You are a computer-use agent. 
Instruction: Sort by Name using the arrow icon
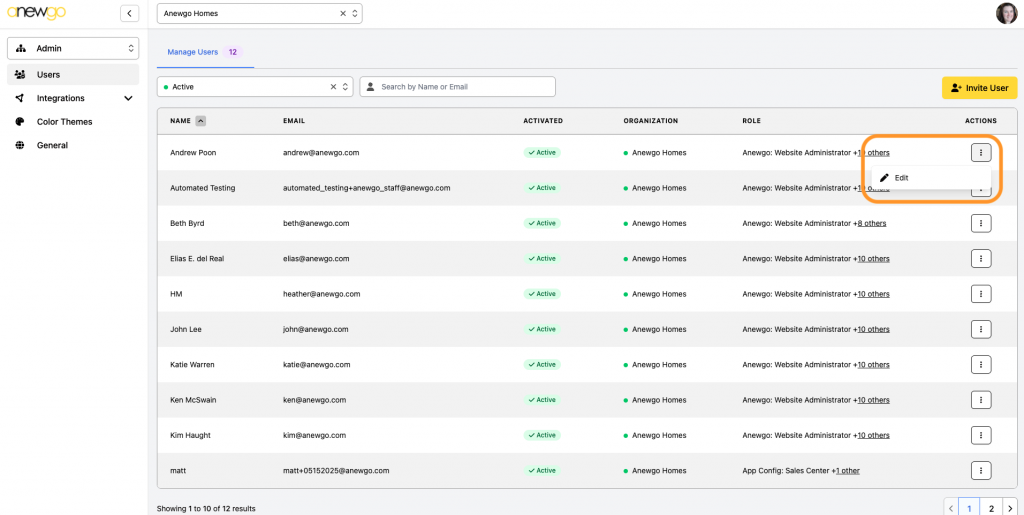pos(200,121)
